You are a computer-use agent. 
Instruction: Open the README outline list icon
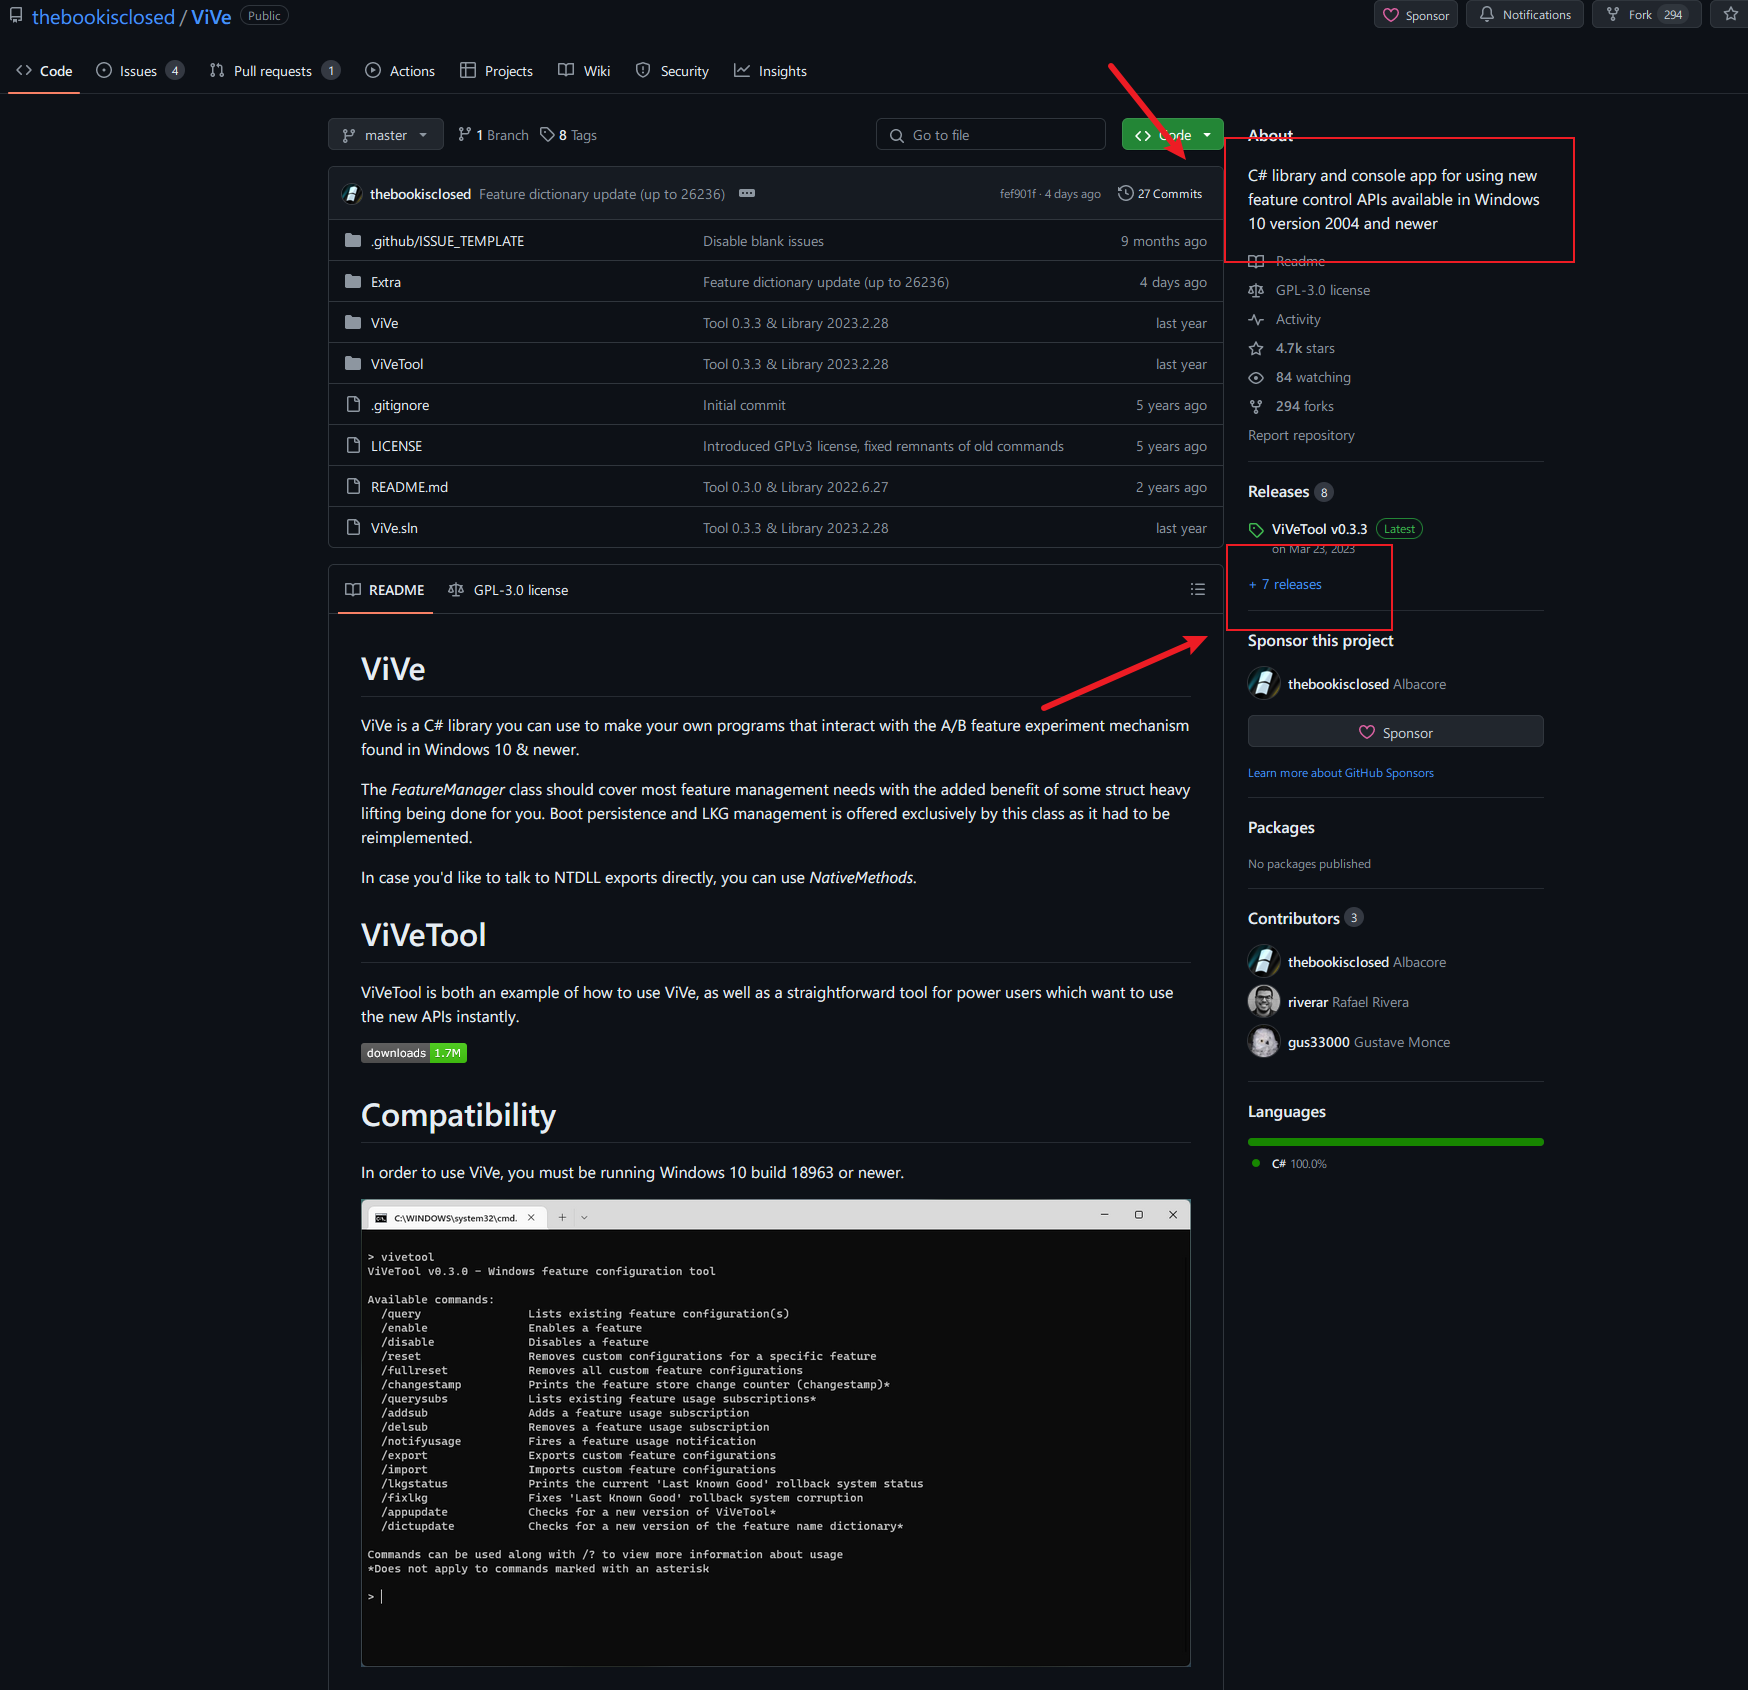click(1197, 590)
